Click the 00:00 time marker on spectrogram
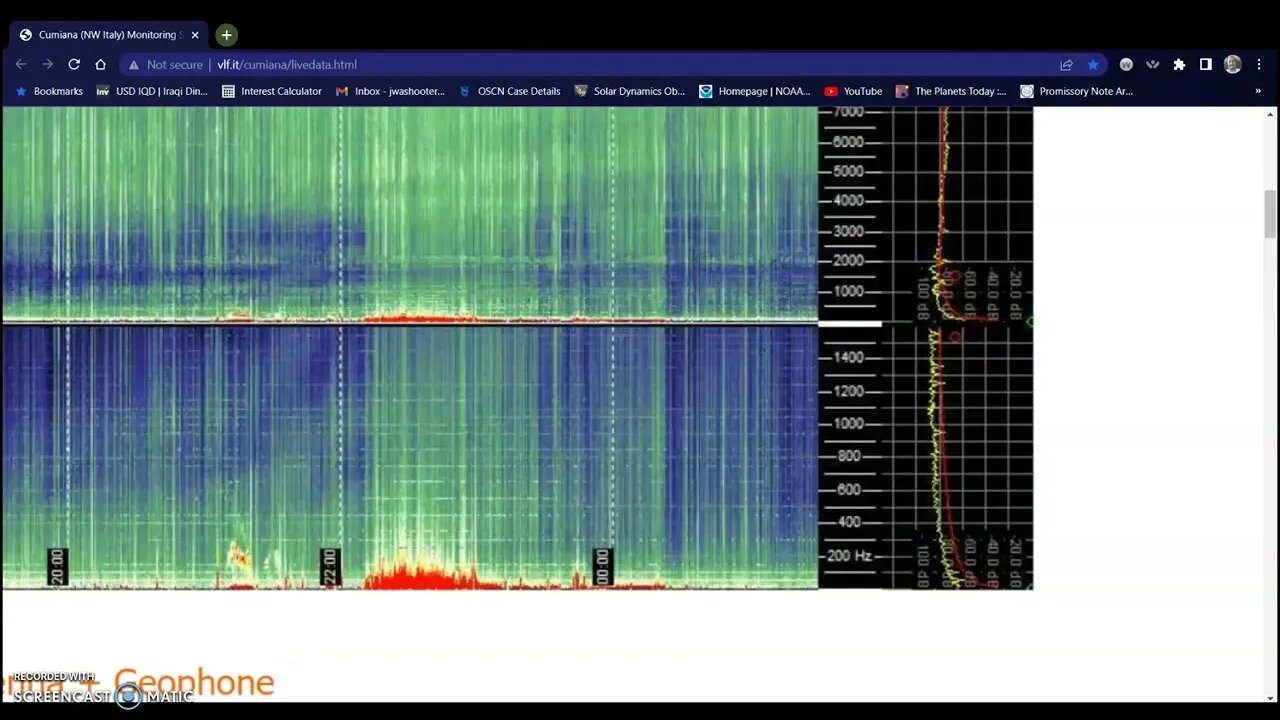Image resolution: width=1280 pixels, height=720 pixels. (x=602, y=567)
